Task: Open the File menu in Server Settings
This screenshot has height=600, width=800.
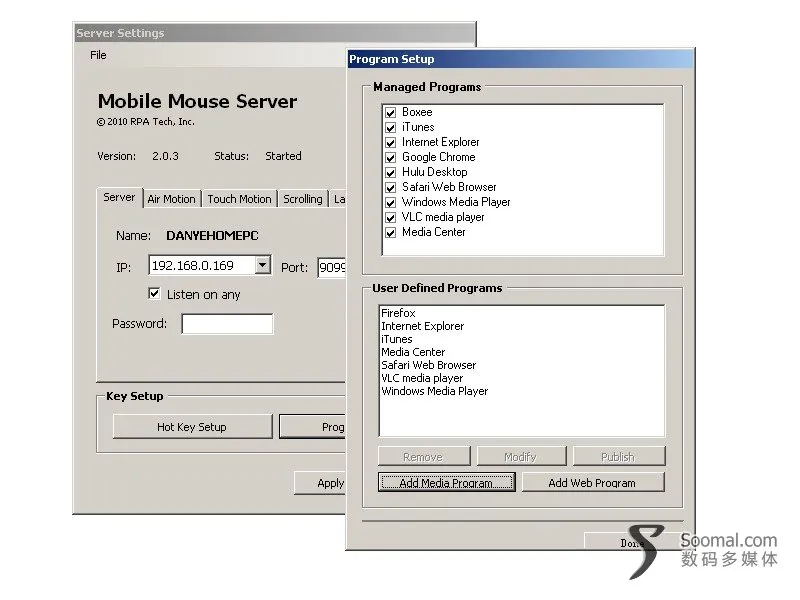Action: [x=98, y=55]
